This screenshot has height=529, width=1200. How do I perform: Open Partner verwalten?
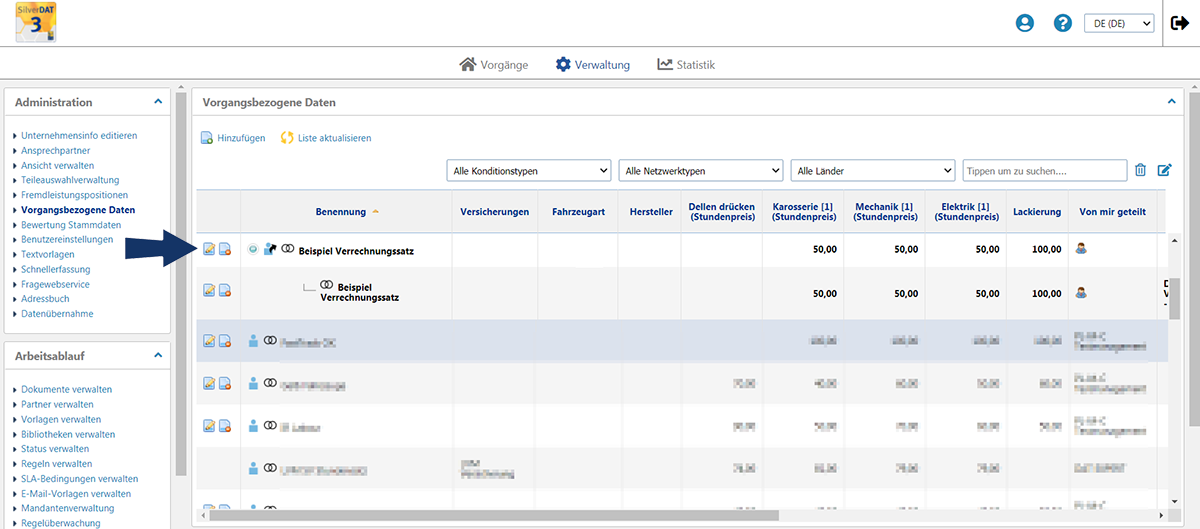(58, 404)
